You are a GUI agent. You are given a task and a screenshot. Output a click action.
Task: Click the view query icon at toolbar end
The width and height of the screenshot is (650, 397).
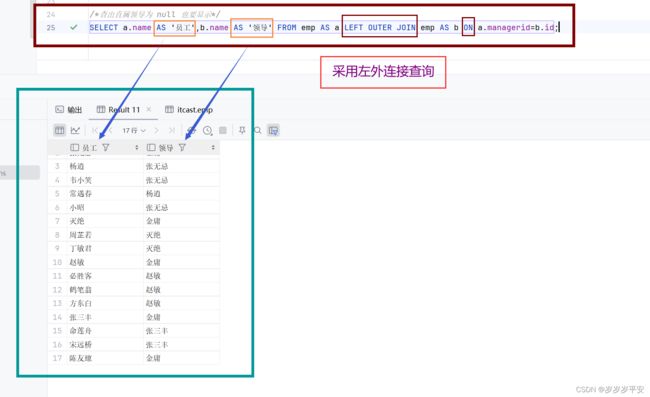tap(273, 131)
